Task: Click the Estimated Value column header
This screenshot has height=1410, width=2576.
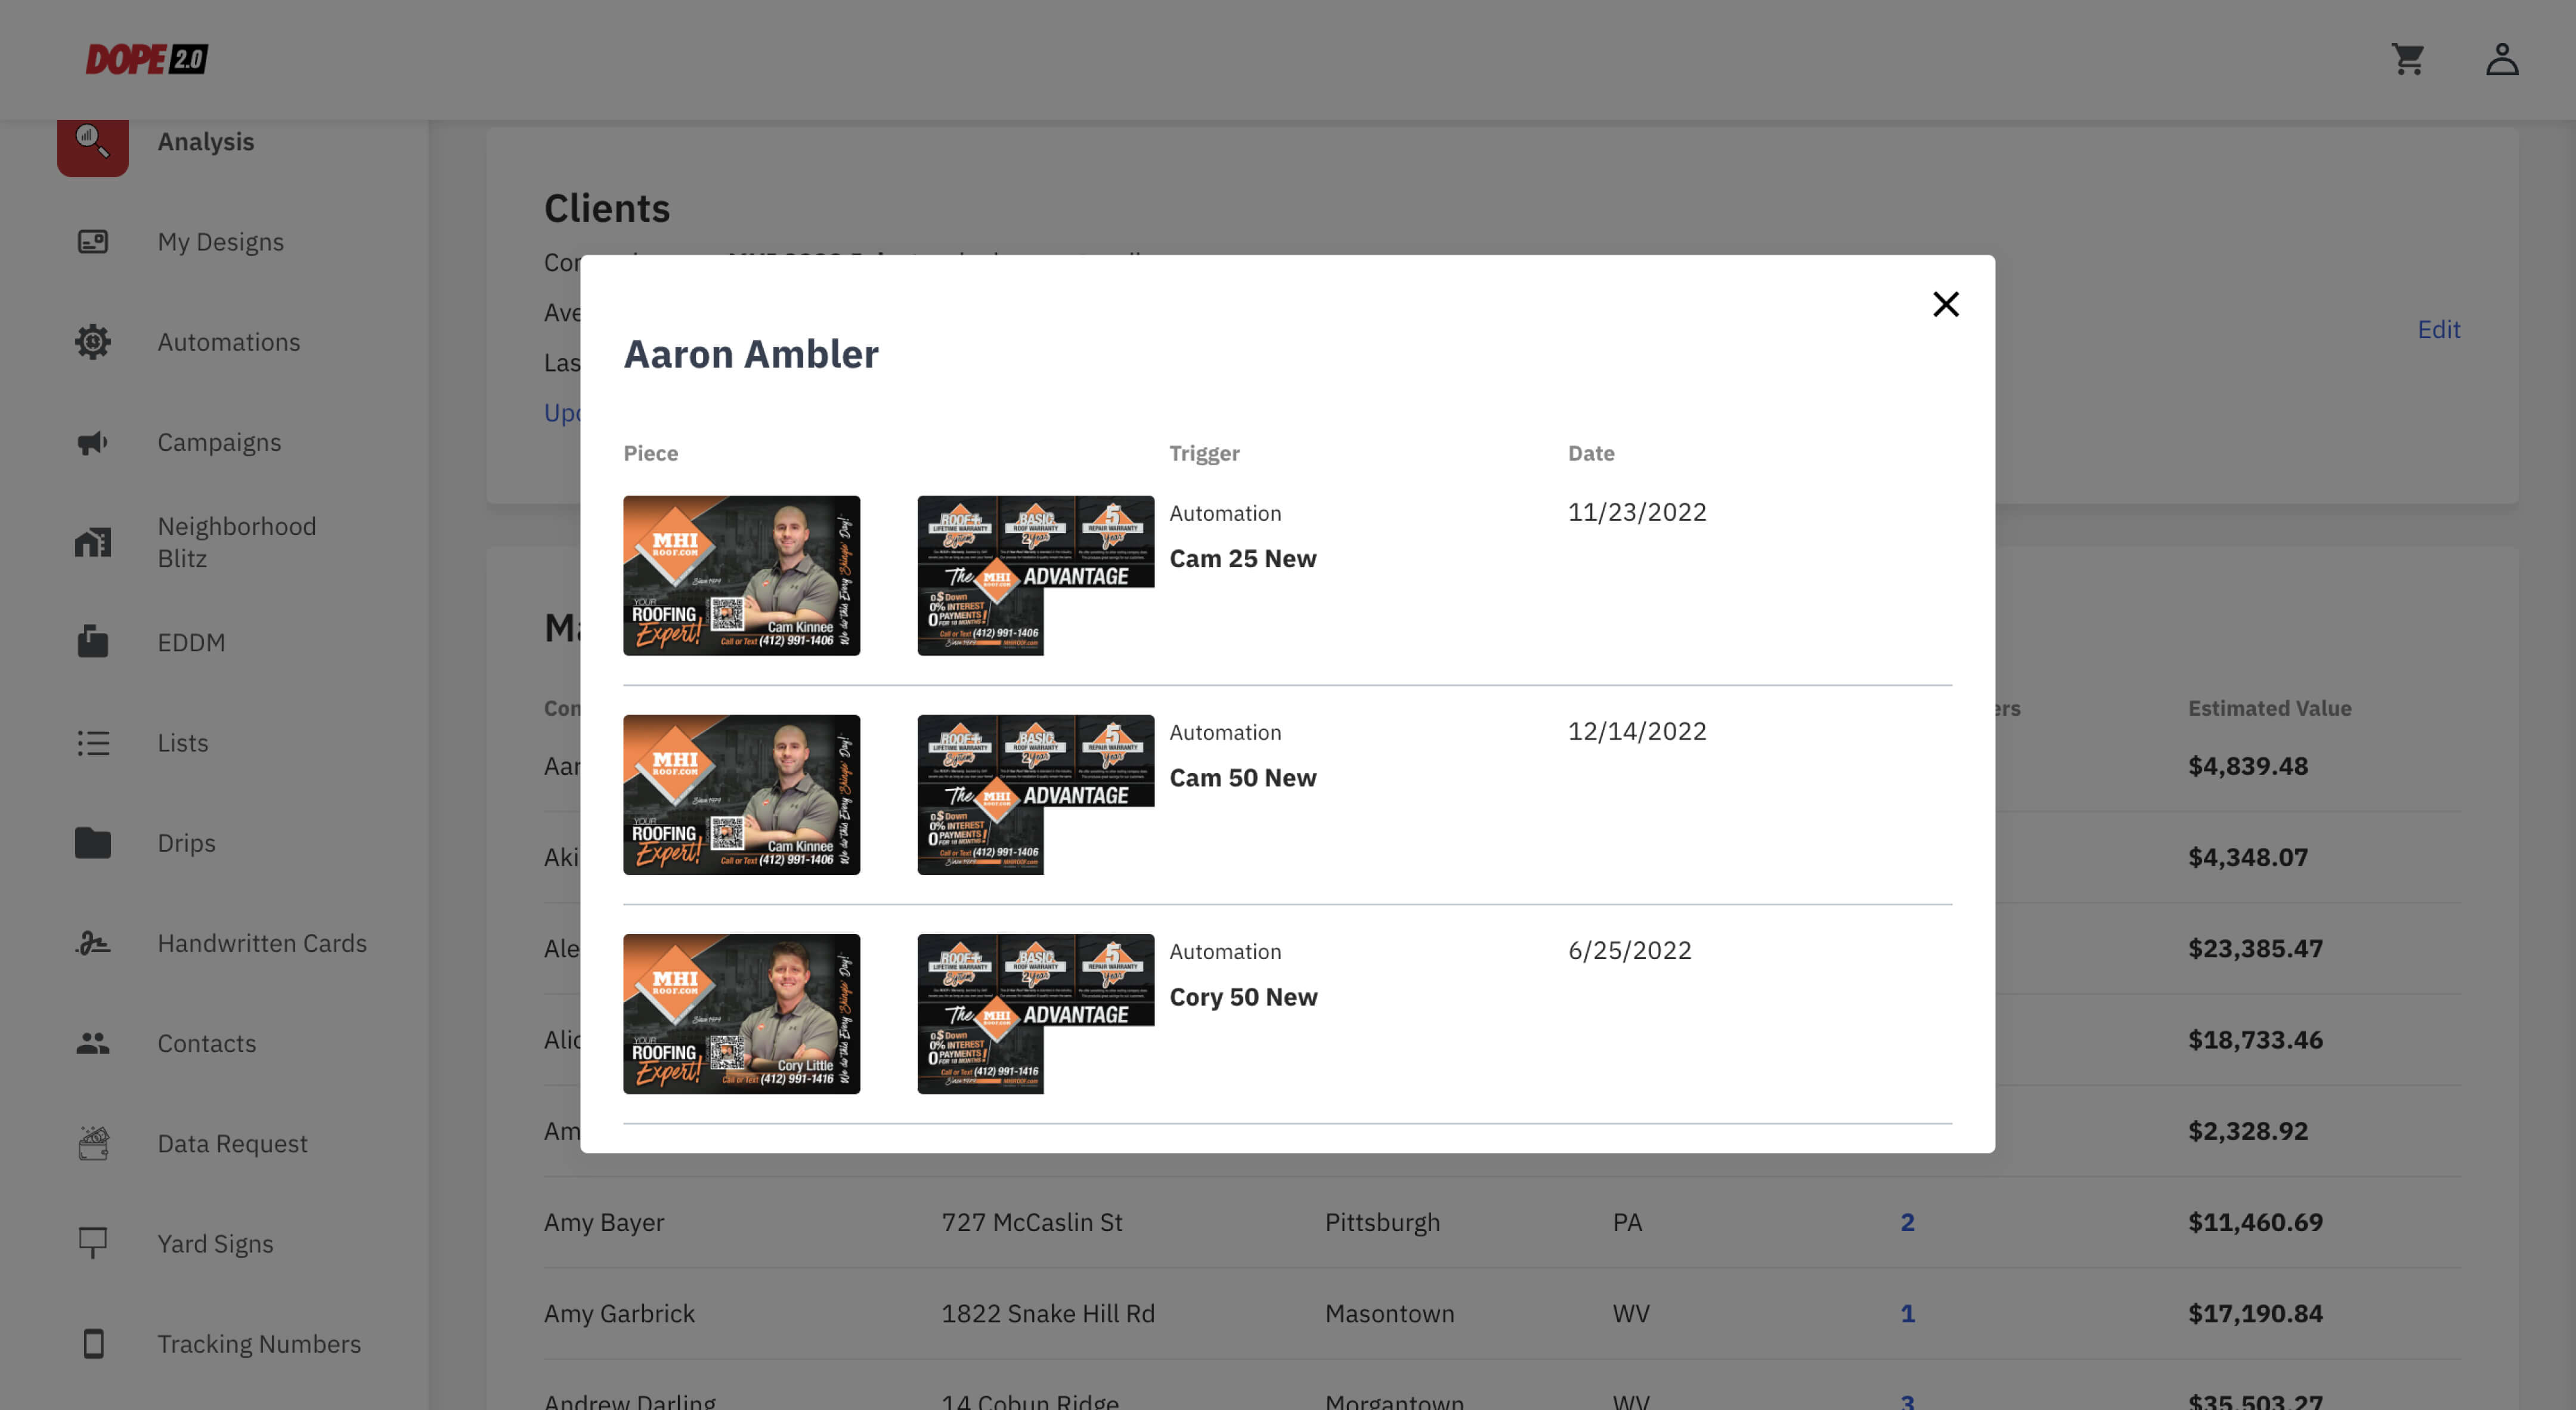Action: pos(2269,708)
